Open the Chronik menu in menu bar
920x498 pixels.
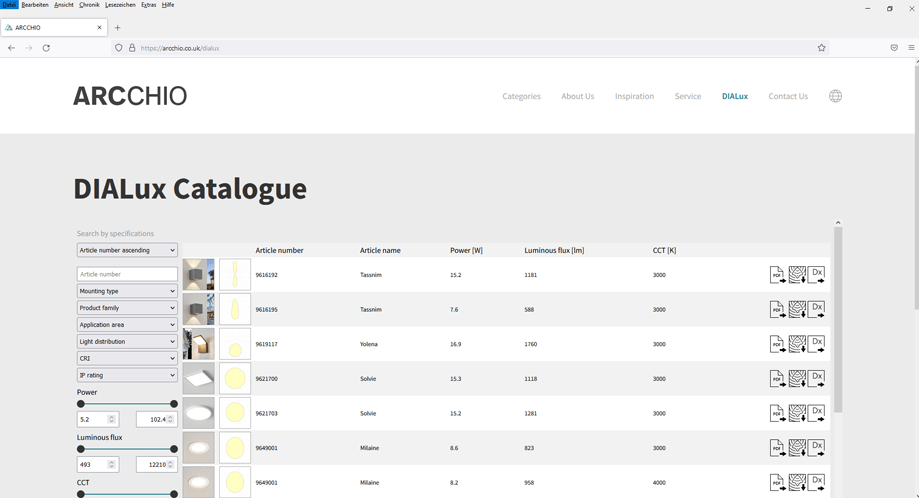tap(89, 5)
